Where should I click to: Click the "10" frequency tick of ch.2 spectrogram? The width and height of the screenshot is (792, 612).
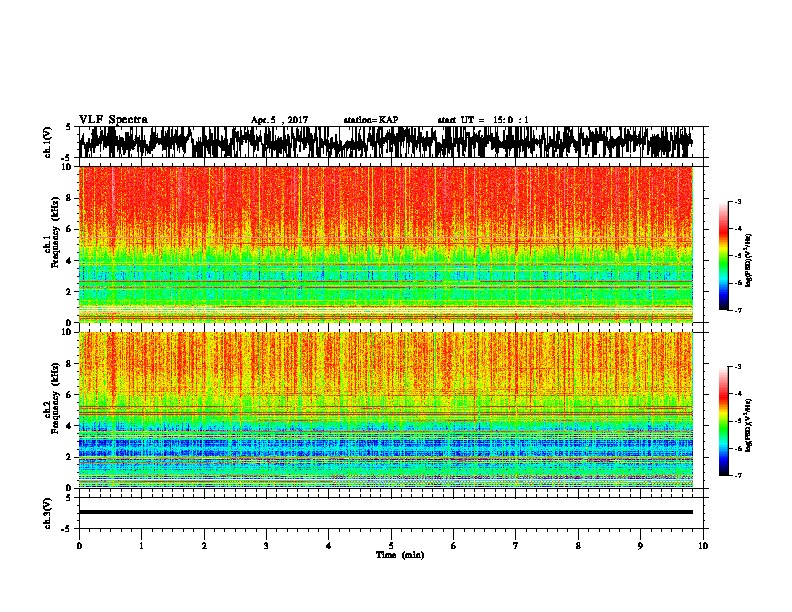tap(68, 332)
